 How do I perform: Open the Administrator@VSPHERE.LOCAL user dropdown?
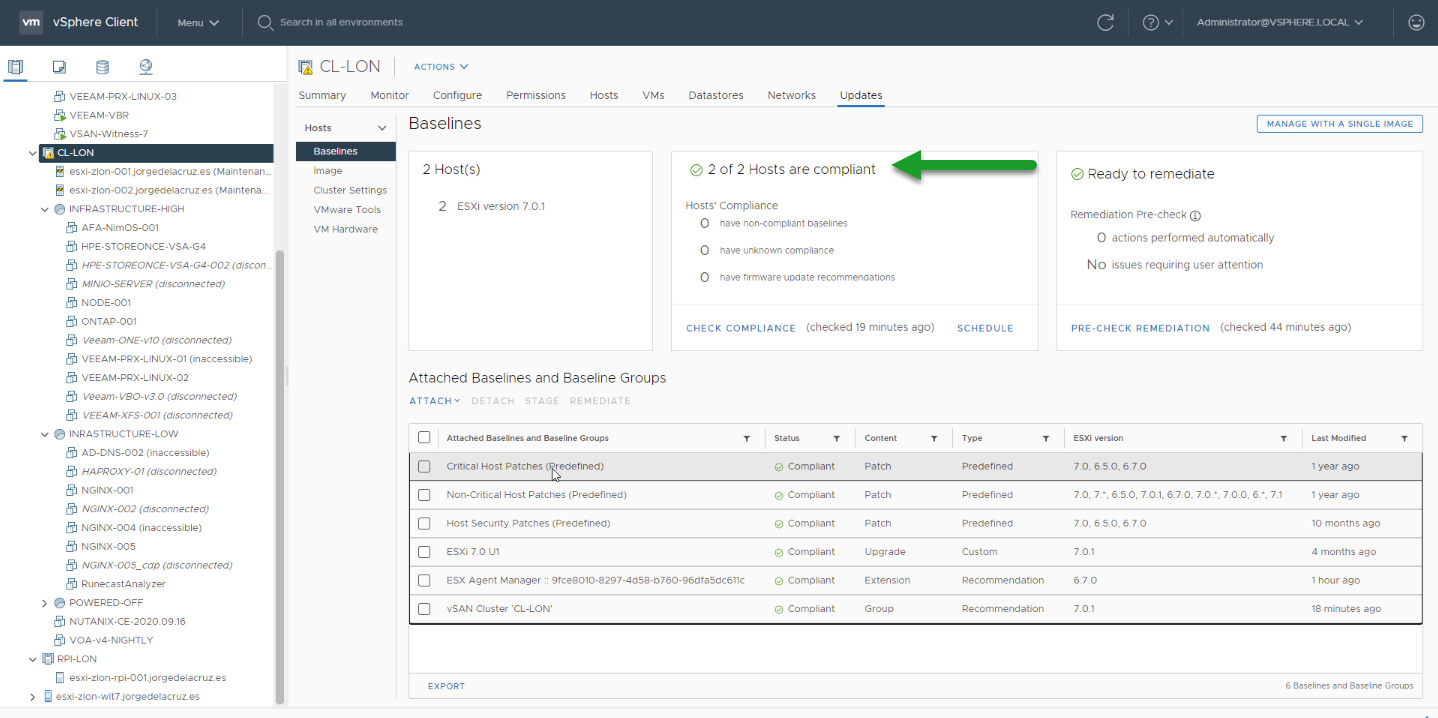pyautogui.click(x=1281, y=22)
